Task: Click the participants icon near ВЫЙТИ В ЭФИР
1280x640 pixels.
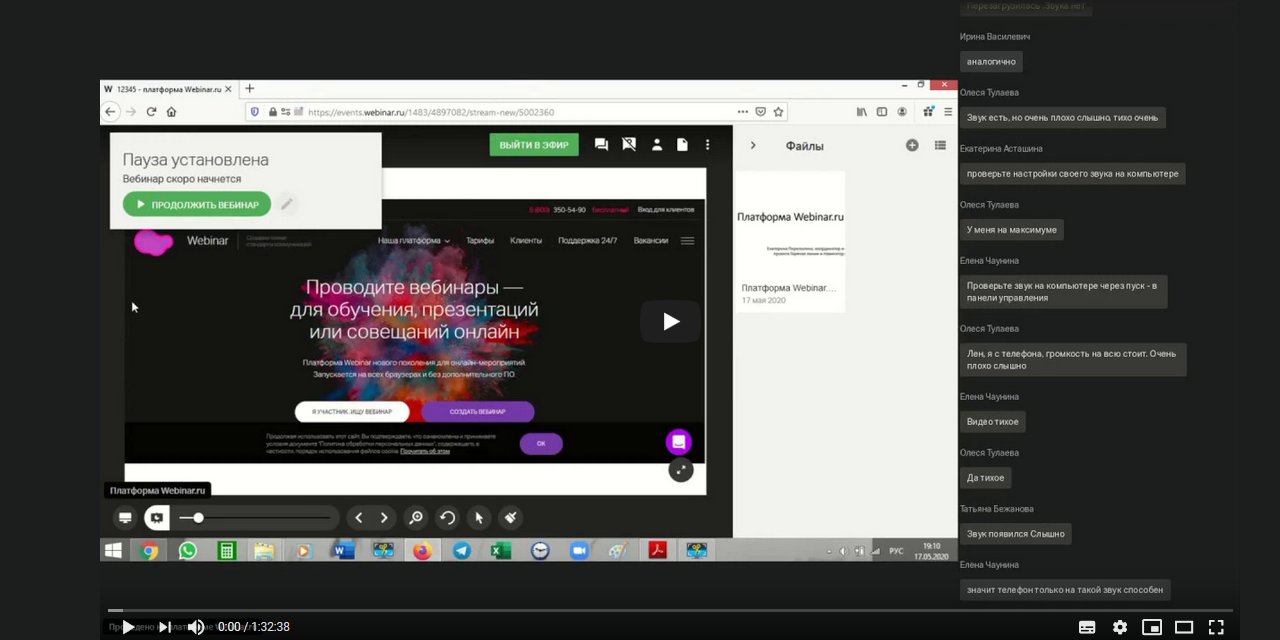Action: point(657,145)
